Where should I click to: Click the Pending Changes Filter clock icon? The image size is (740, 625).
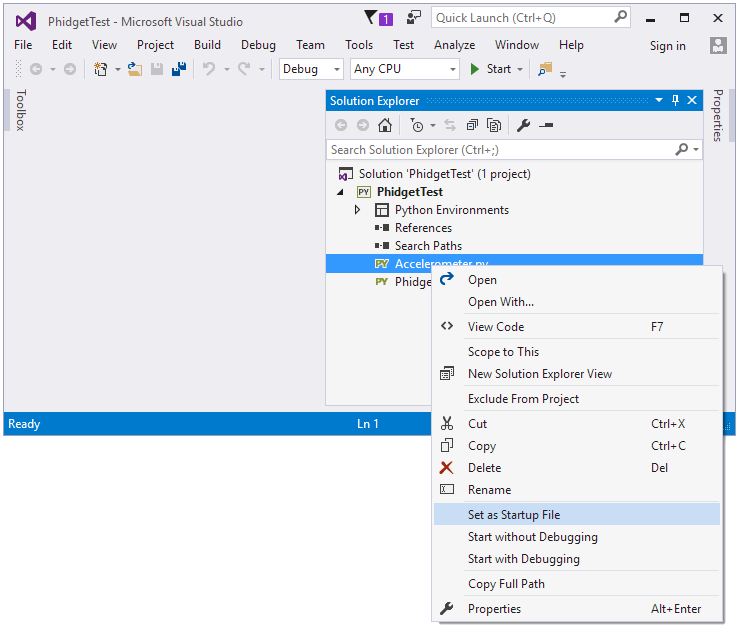tap(417, 126)
